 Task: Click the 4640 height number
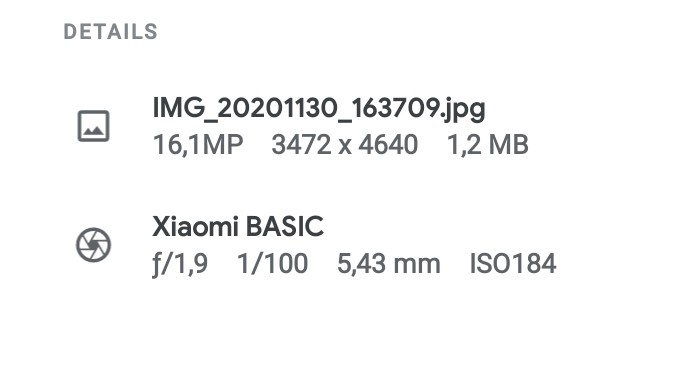click(x=388, y=145)
